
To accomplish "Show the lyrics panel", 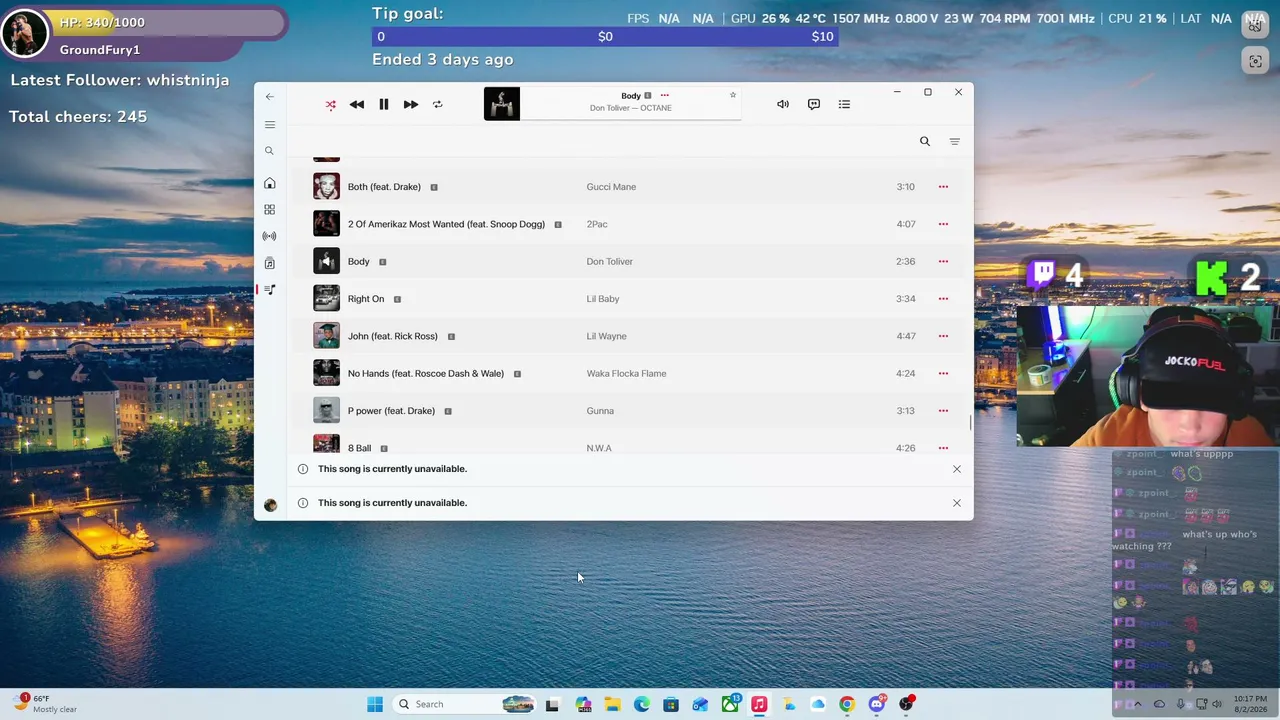I will [814, 104].
